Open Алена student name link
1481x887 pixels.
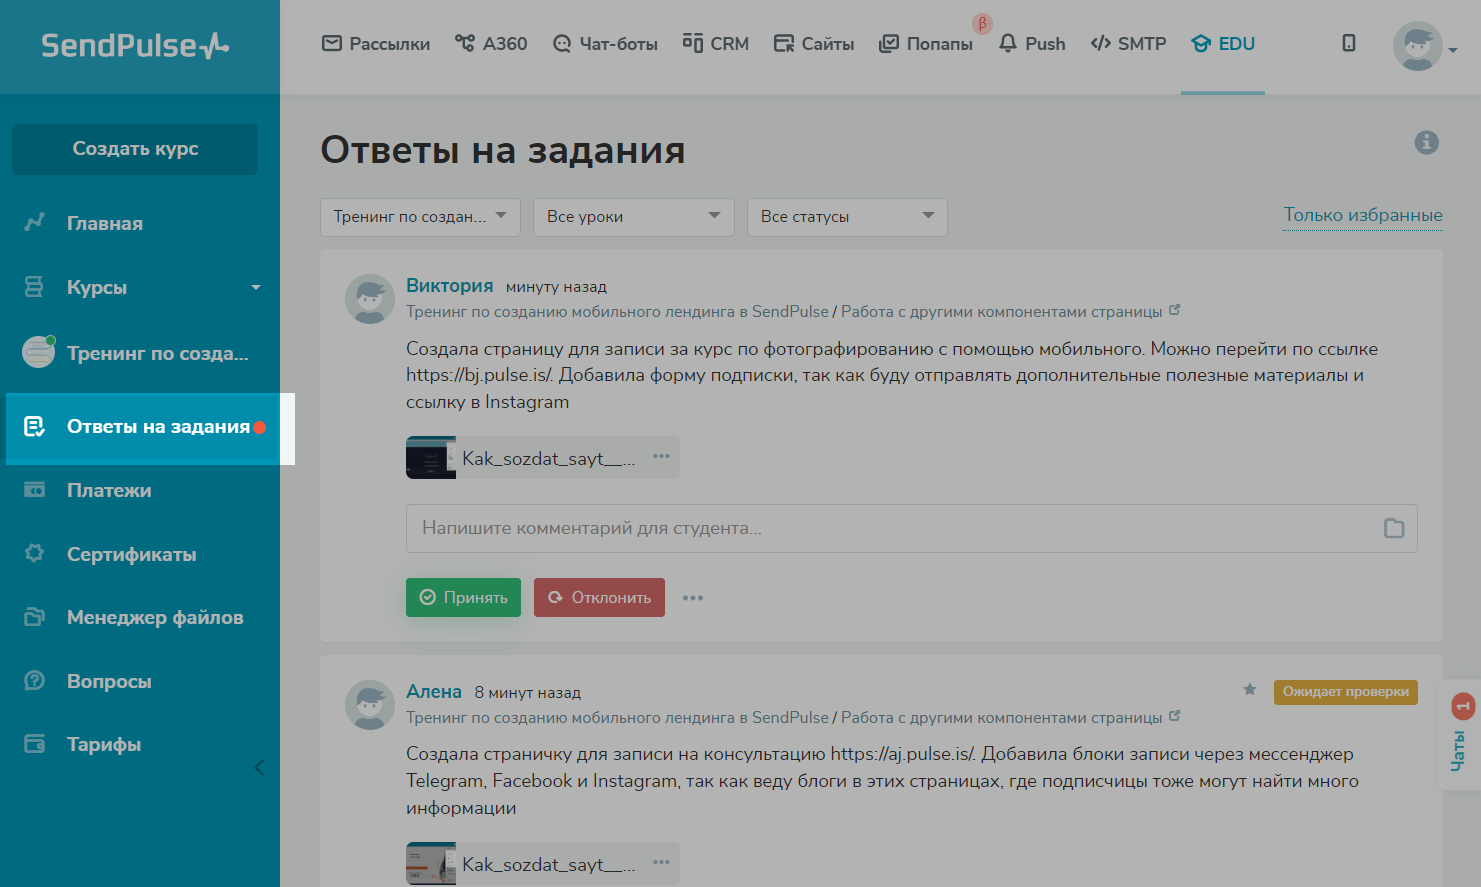click(434, 692)
